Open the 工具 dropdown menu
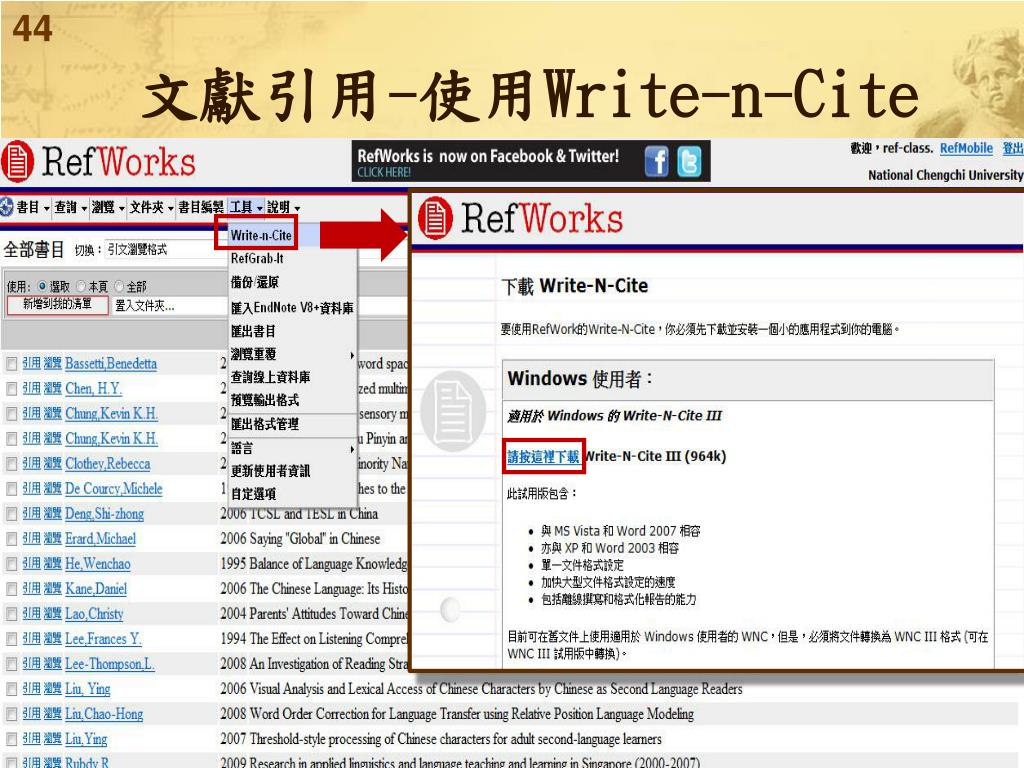The width and height of the screenshot is (1024, 768). pos(246,207)
